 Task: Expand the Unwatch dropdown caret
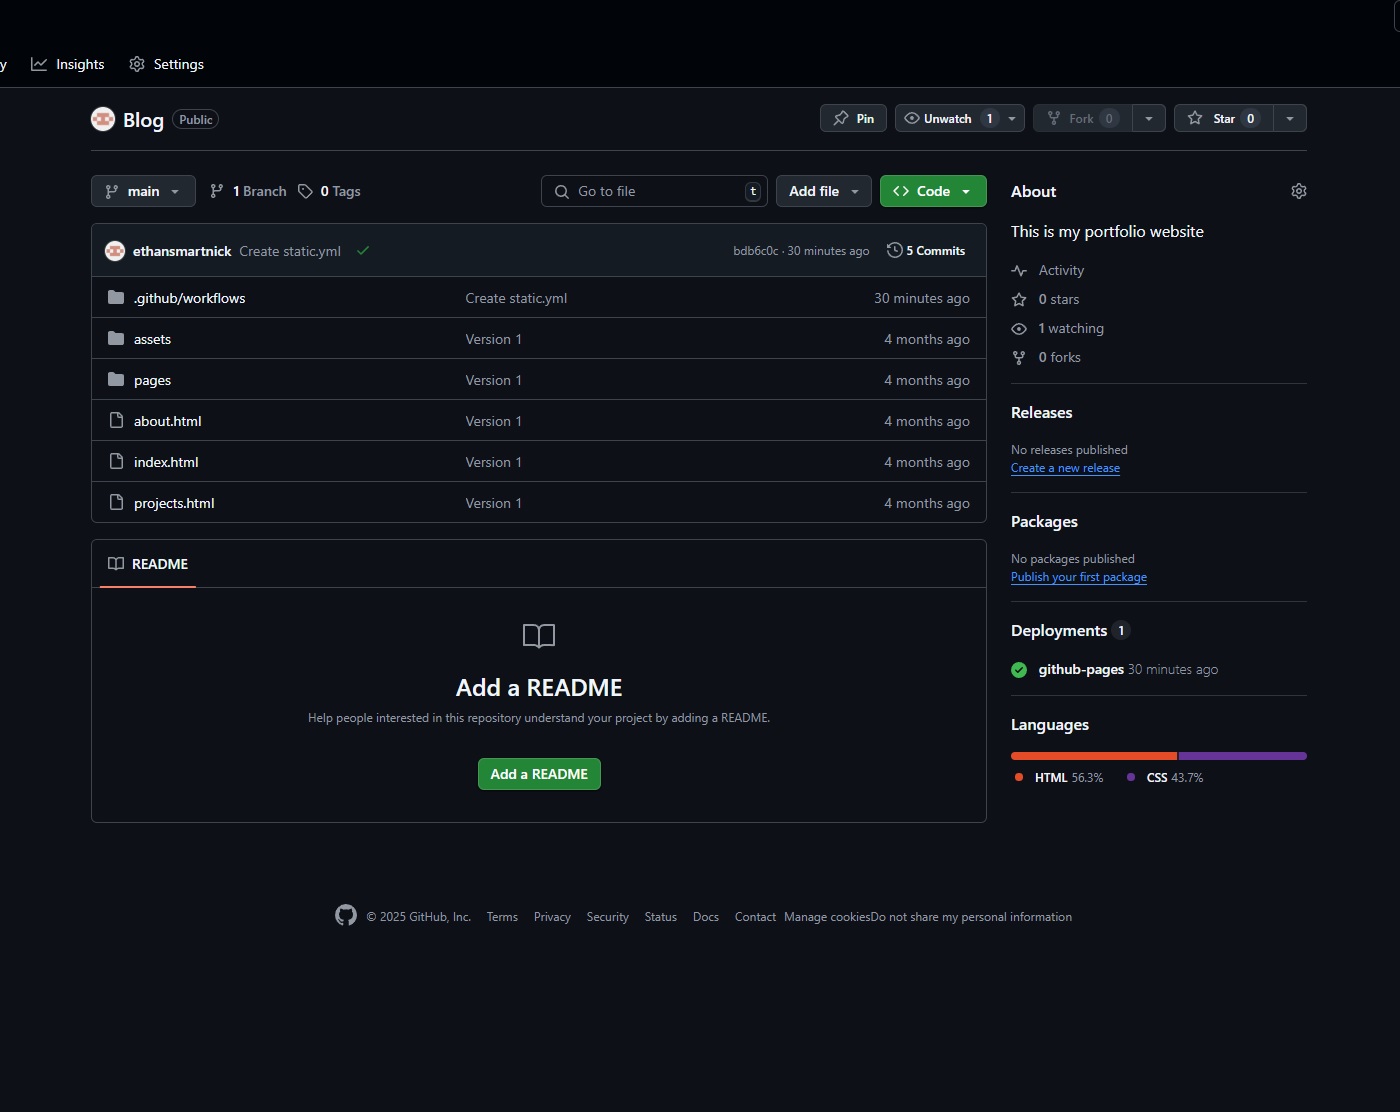click(1012, 118)
